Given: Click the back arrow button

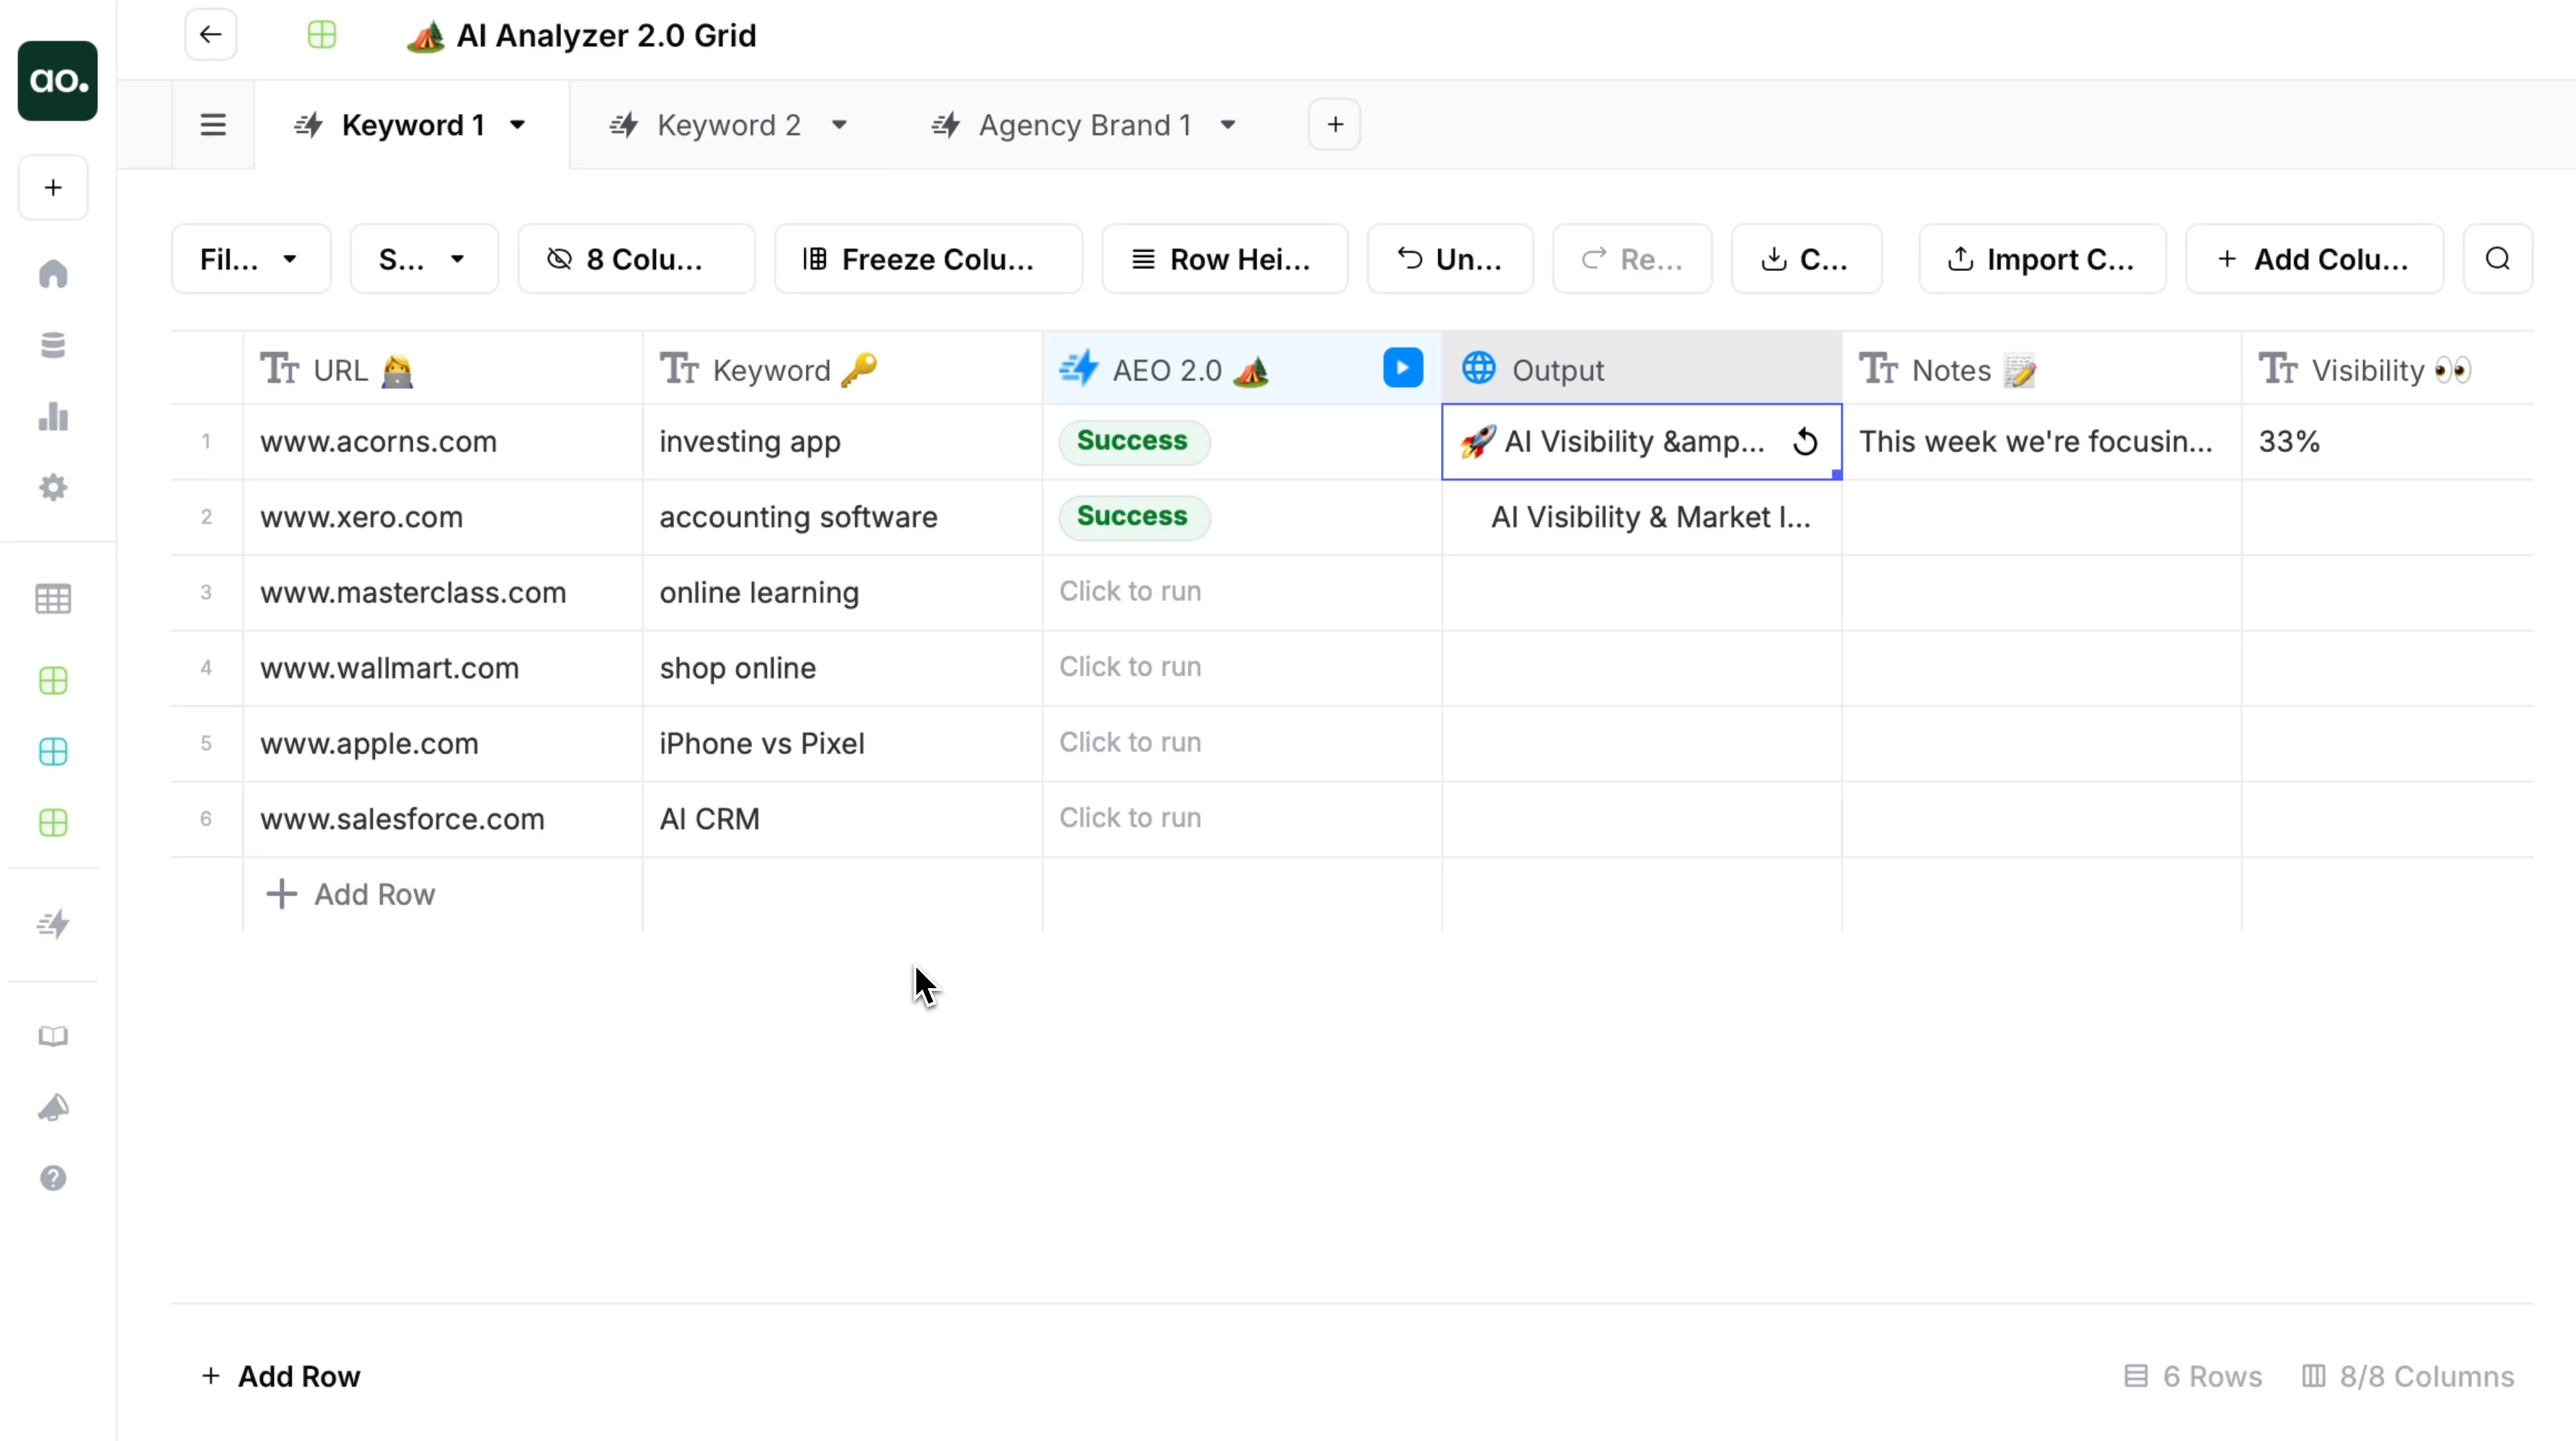Looking at the screenshot, I should (x=210, y=35).
